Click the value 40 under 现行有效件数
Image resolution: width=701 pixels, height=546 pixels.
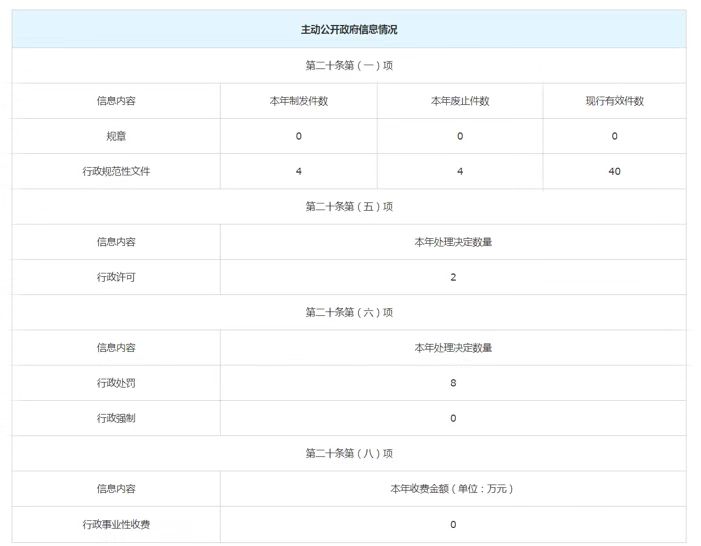614,171
